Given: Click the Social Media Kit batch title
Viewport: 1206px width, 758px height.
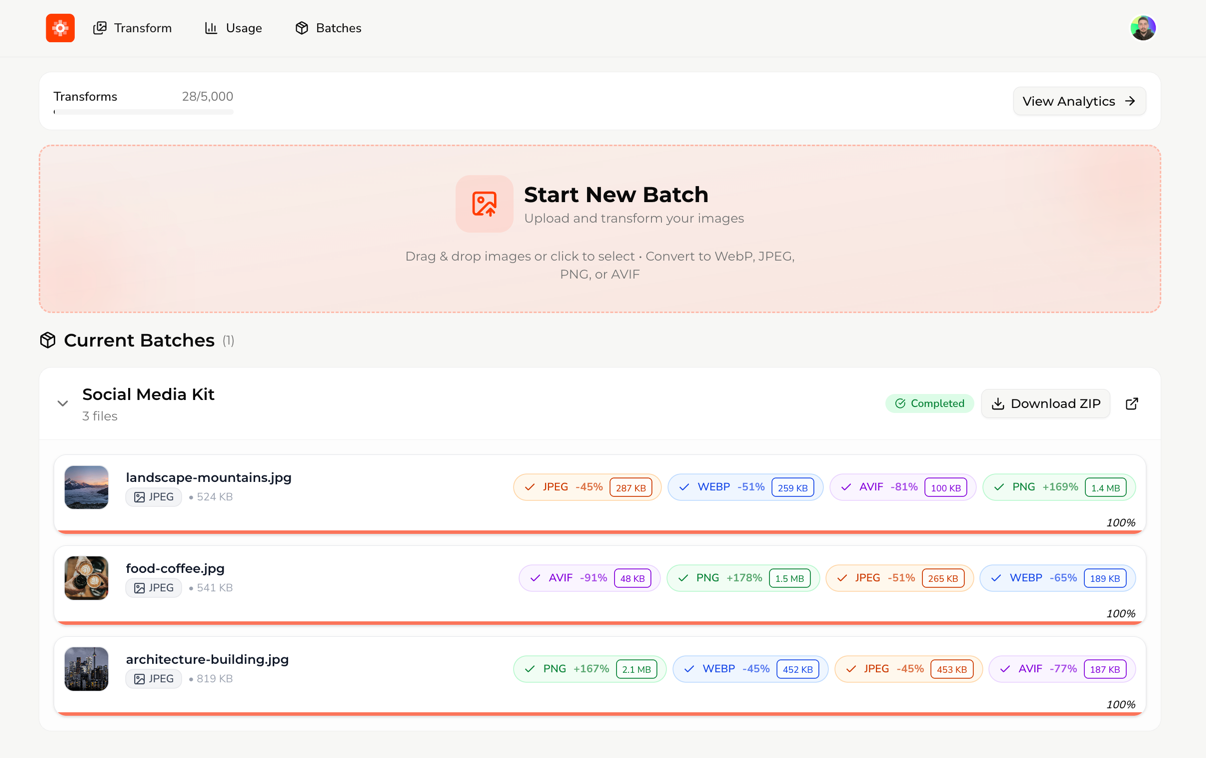Looking at the screenshot, I should (x=148, y=394).
